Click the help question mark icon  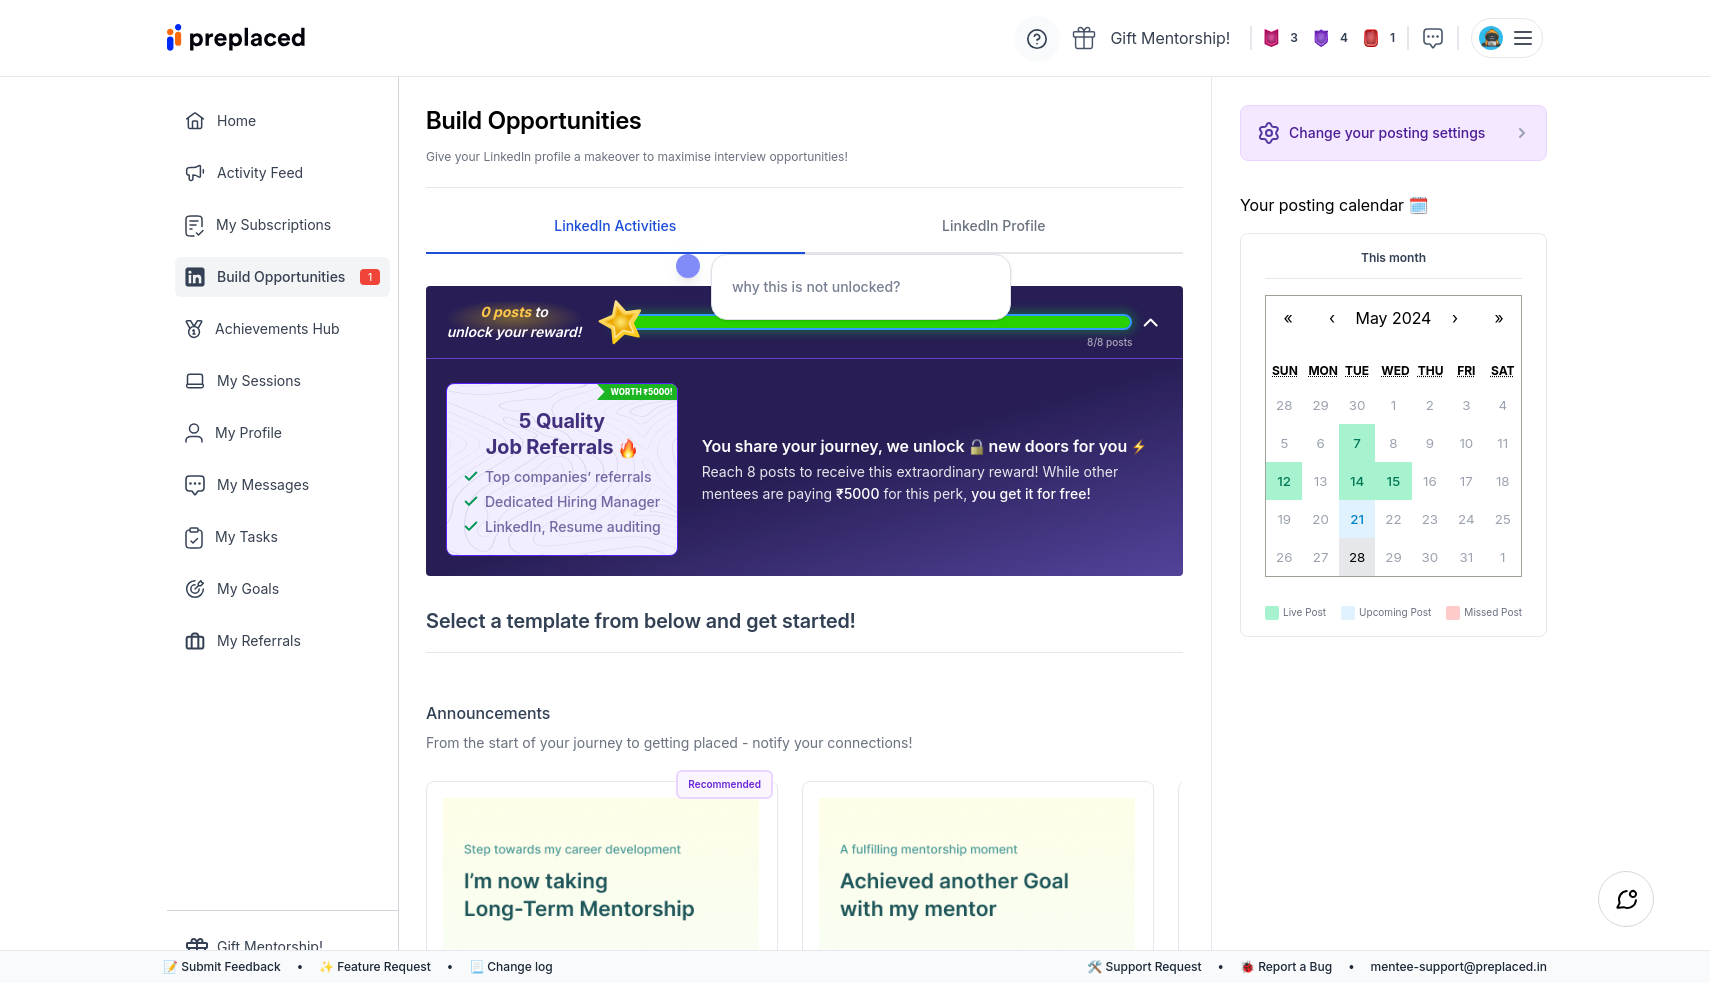coord(1037,39)
